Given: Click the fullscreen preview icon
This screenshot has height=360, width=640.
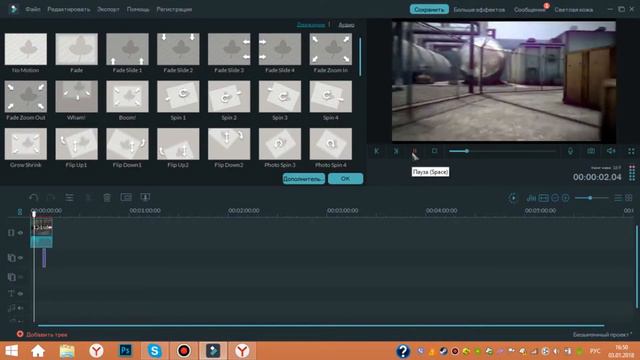Looking at the screenshot, I should pos(631,151).
